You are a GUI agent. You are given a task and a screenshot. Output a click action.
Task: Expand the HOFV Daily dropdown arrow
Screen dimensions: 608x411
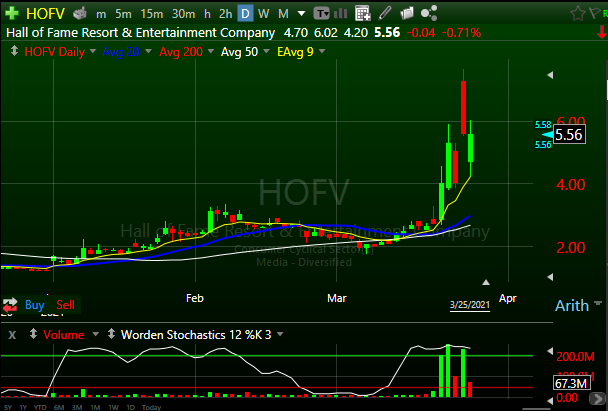click(x=93, y=51)
